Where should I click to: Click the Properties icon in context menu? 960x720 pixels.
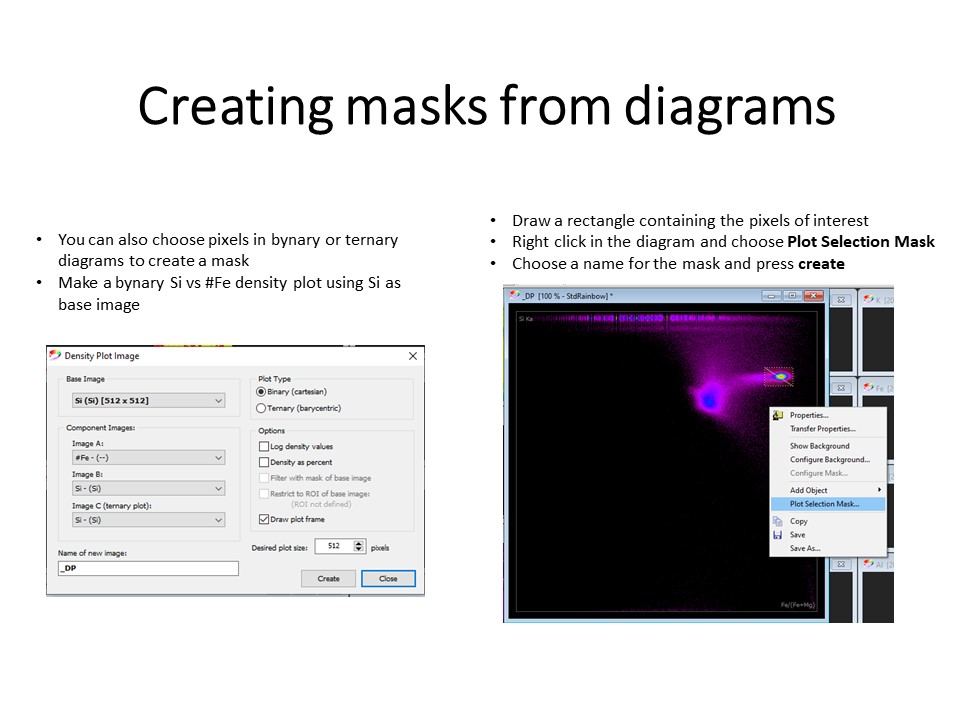pyautogui.click(x=778, y=415)
